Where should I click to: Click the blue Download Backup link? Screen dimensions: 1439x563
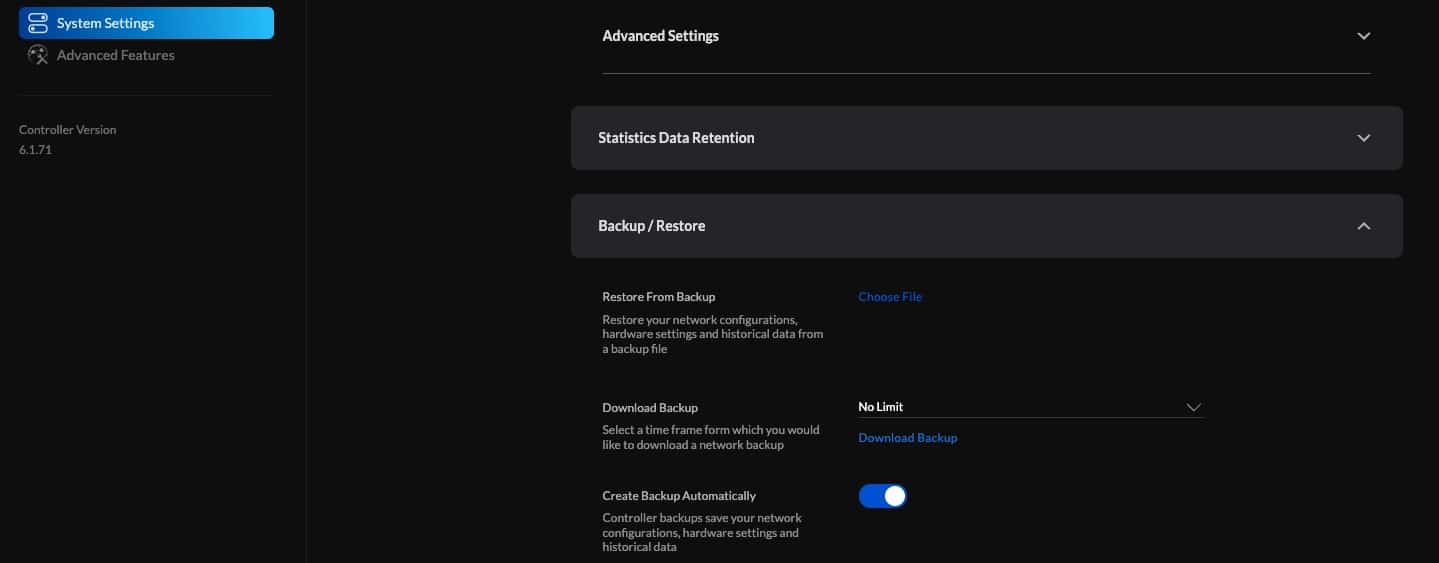(x=907, y=438)
